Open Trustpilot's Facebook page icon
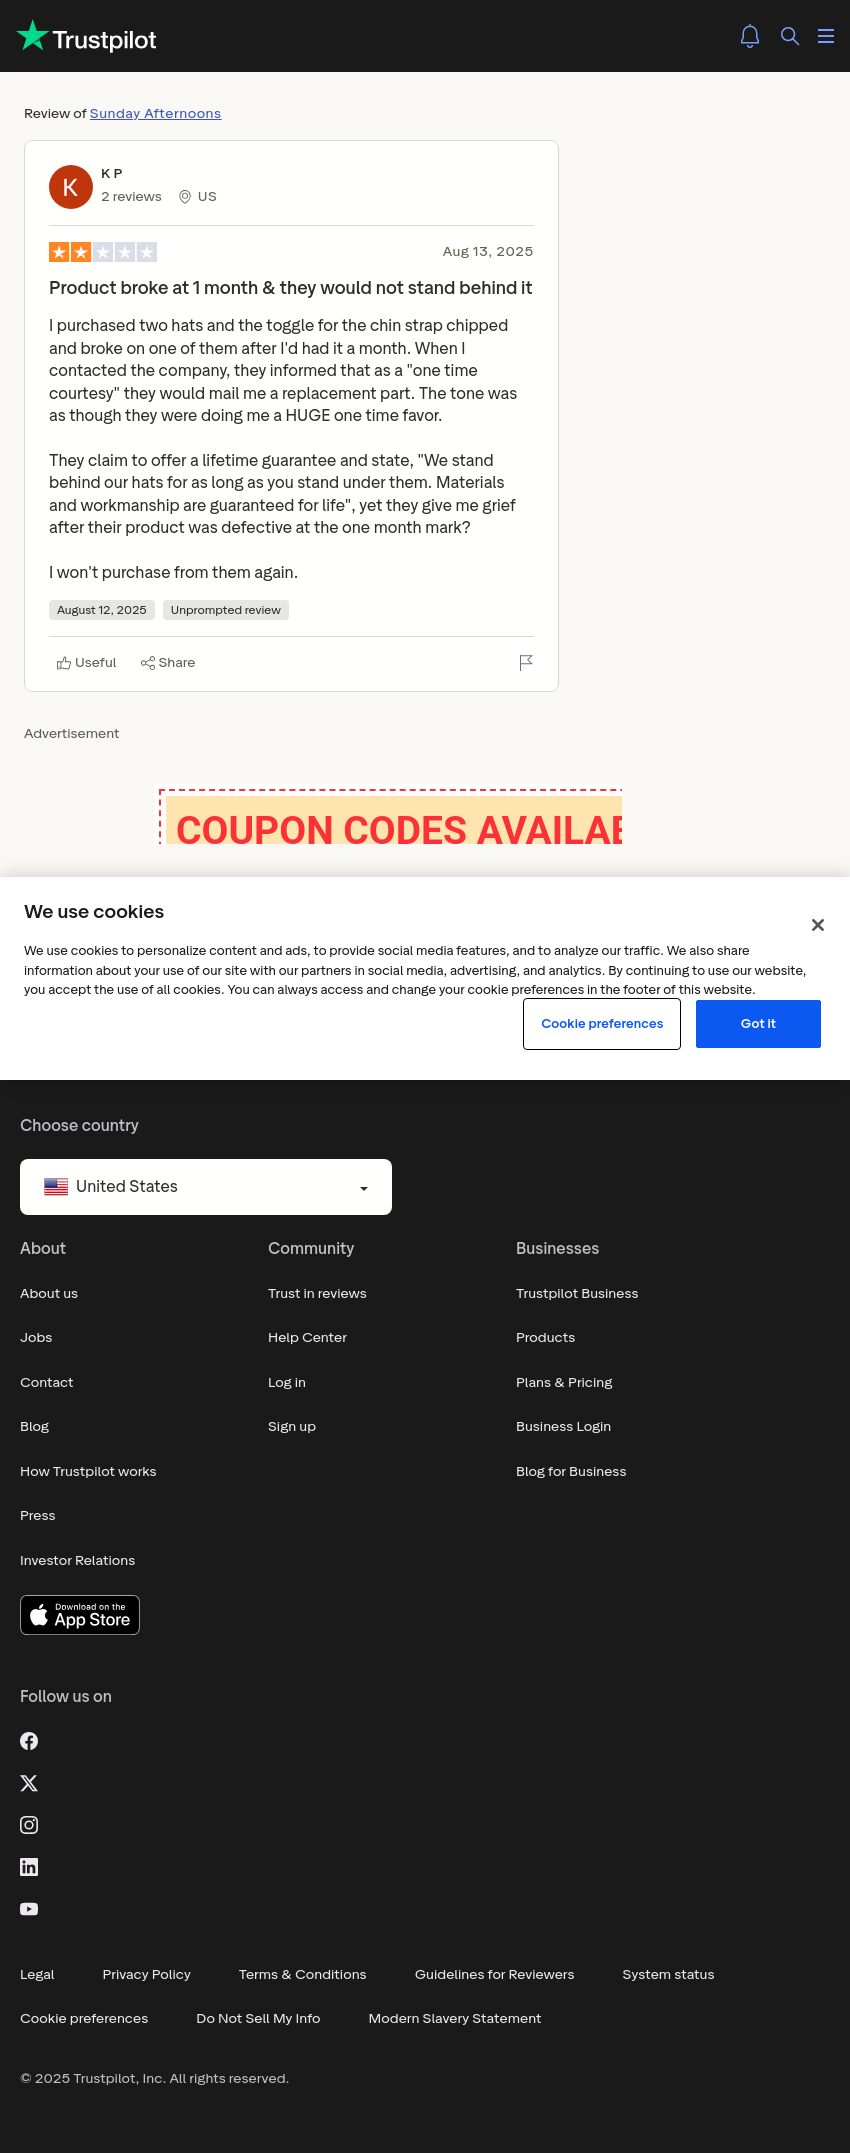The width and height of the screenshot is (850, 2153). tap(29, 1741)
